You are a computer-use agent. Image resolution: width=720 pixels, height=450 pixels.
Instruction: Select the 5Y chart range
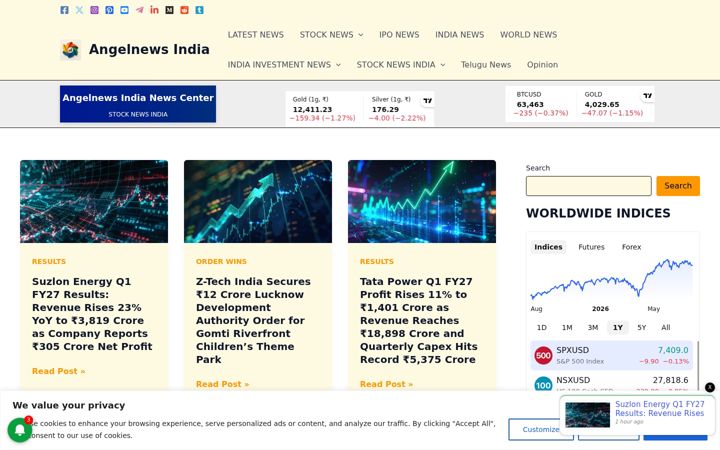641,327
